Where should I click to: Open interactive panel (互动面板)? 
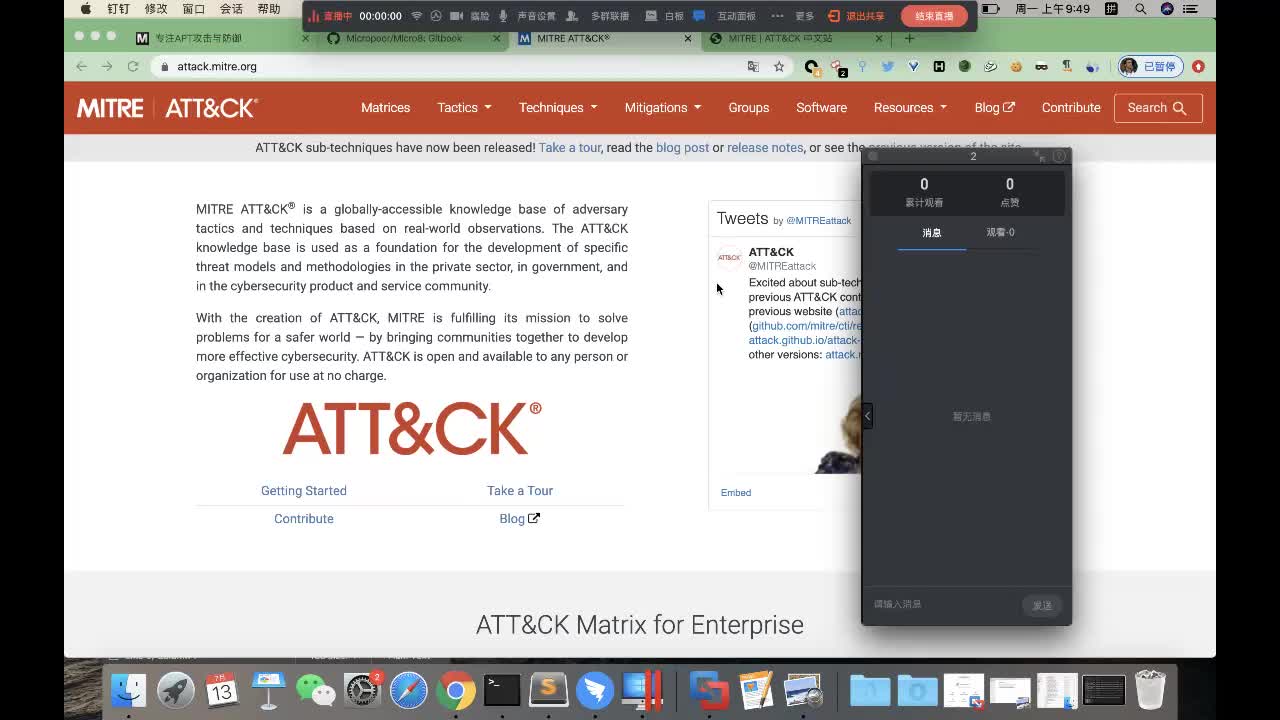[725, 16]
